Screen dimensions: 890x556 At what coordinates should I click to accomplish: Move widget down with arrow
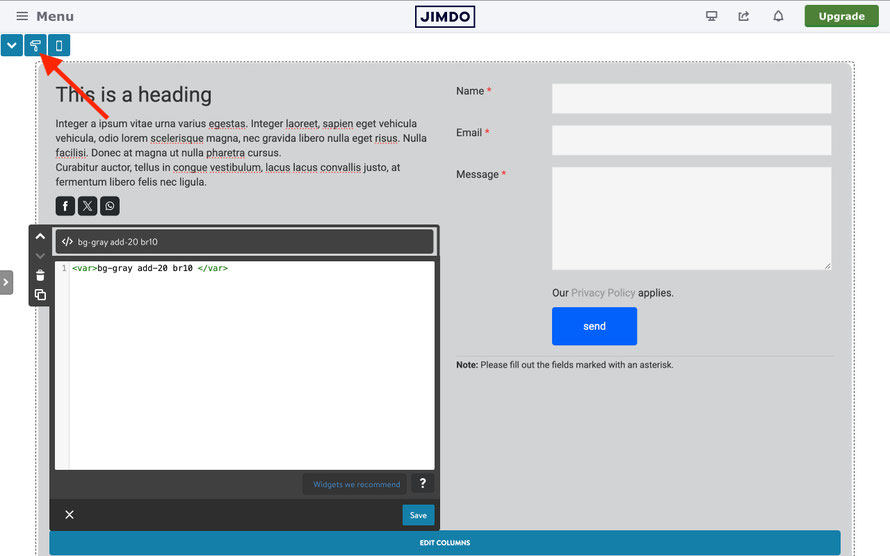[x=40, y=256]
